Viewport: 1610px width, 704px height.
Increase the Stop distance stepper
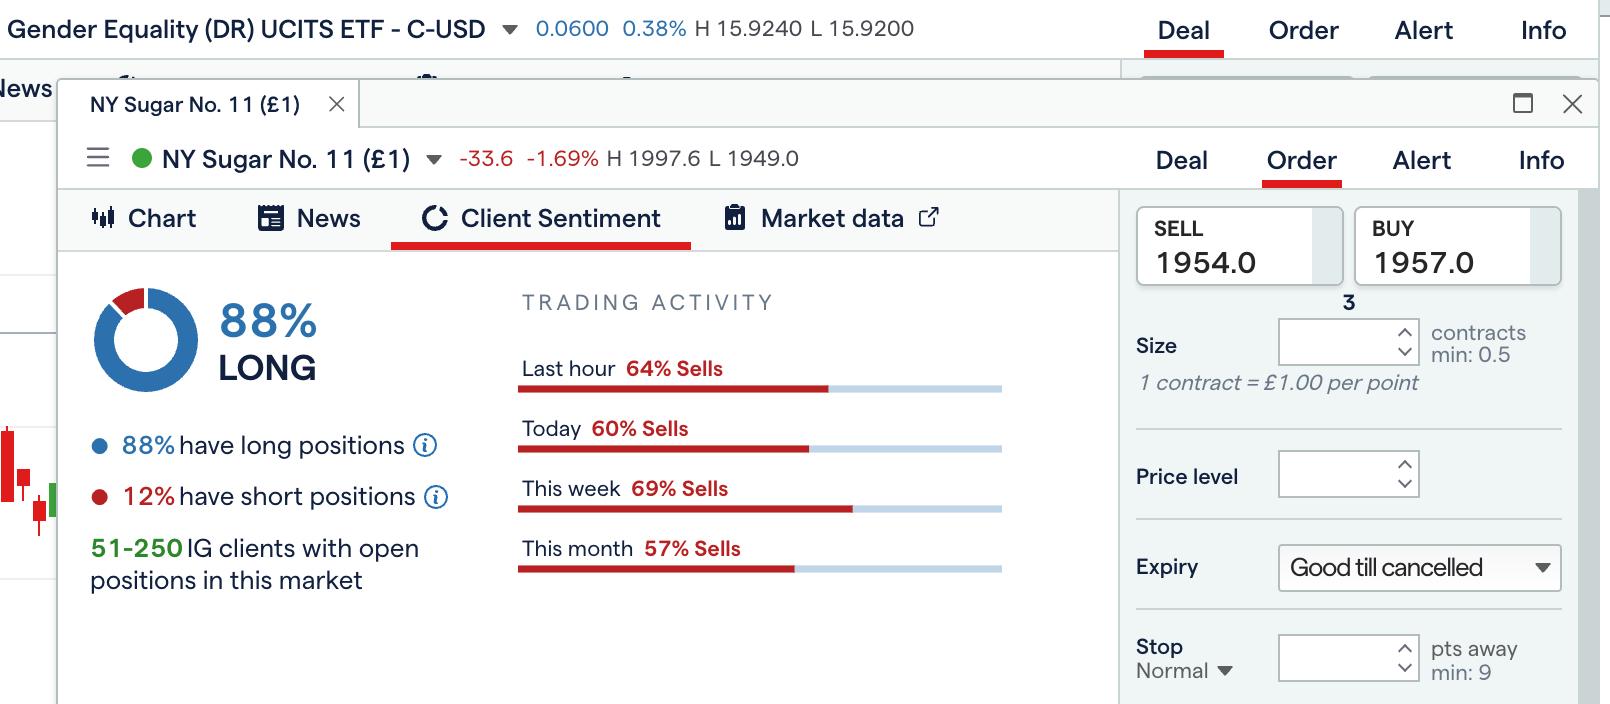1405,648
